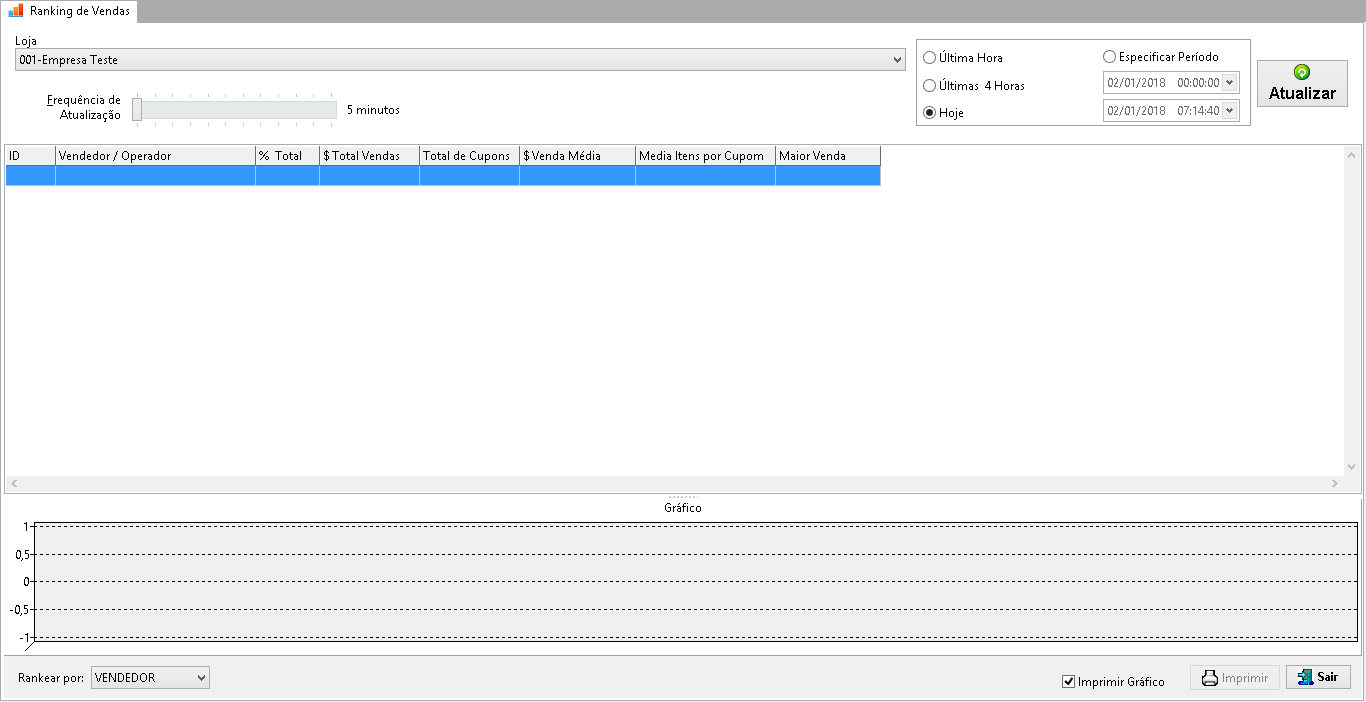Click the '5 minutos' frequency label
The width and height of the screenshot is (1366, 702).
(373, 110)
